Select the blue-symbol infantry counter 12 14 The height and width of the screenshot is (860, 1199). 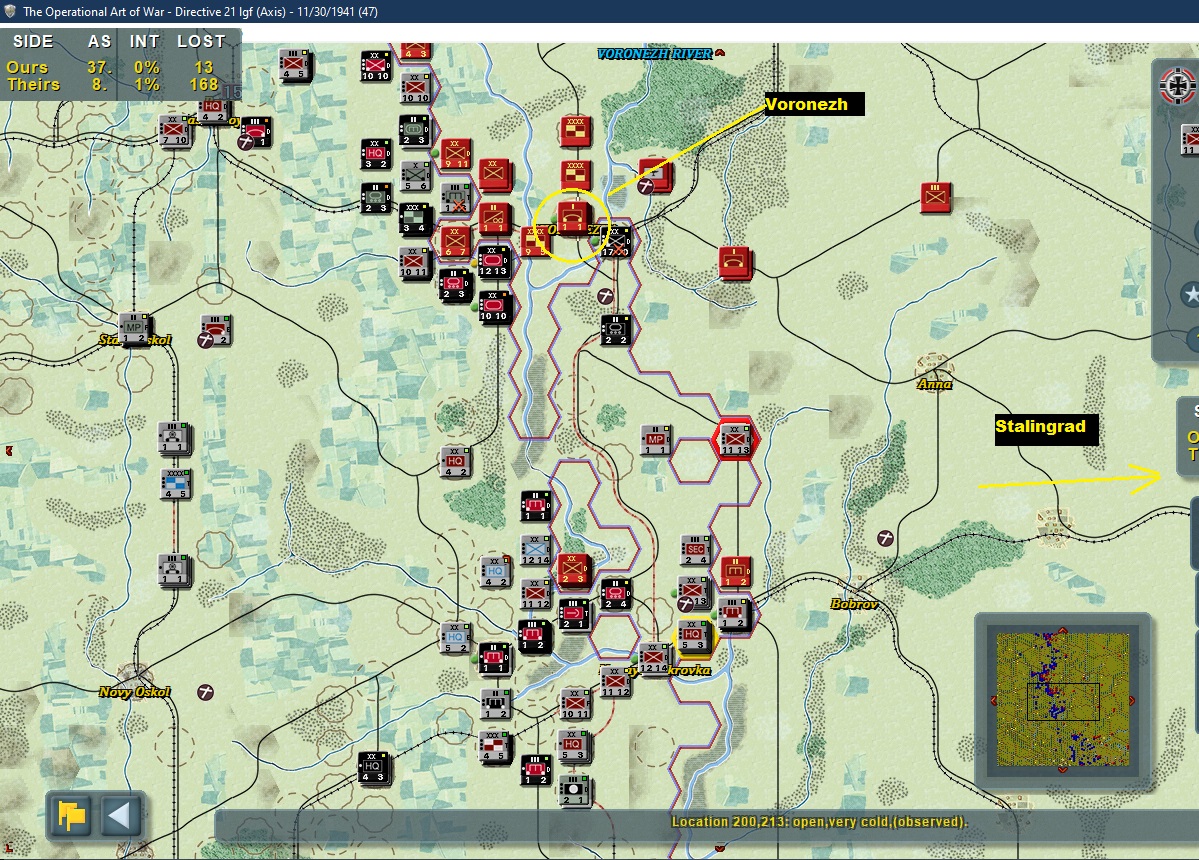pyautogui.click(x=535, y=550)
